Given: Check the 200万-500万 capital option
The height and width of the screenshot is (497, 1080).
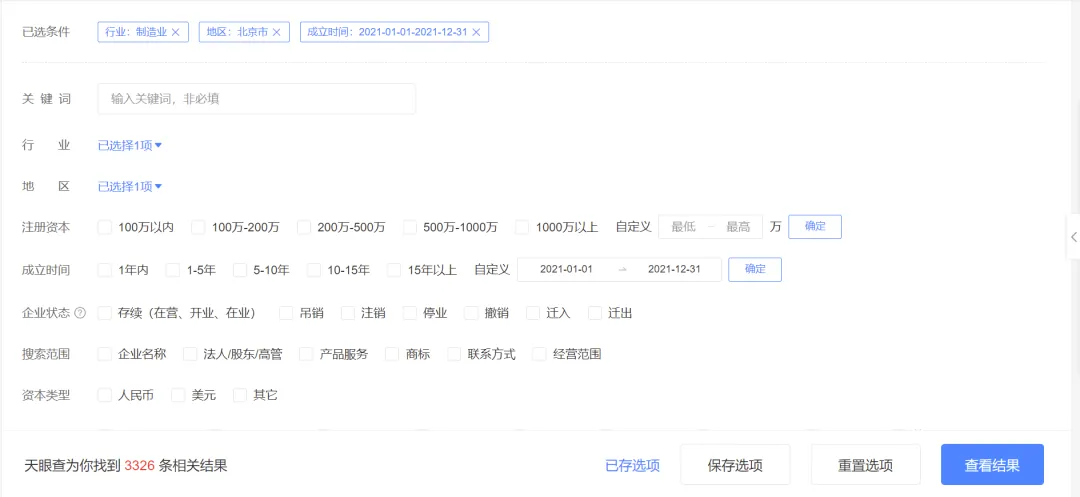Looking at the screenshot, I should 304,227.
